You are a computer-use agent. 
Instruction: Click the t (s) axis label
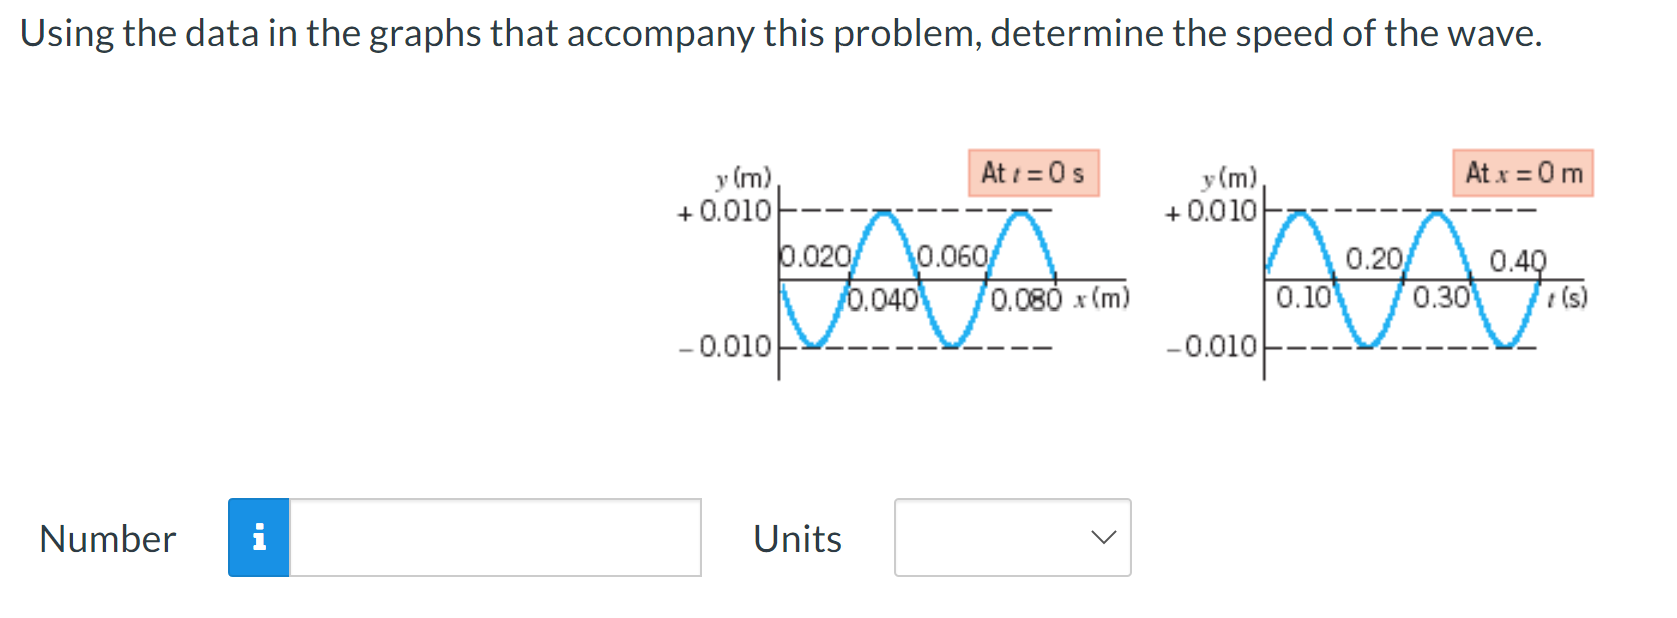coord(1563,297)
